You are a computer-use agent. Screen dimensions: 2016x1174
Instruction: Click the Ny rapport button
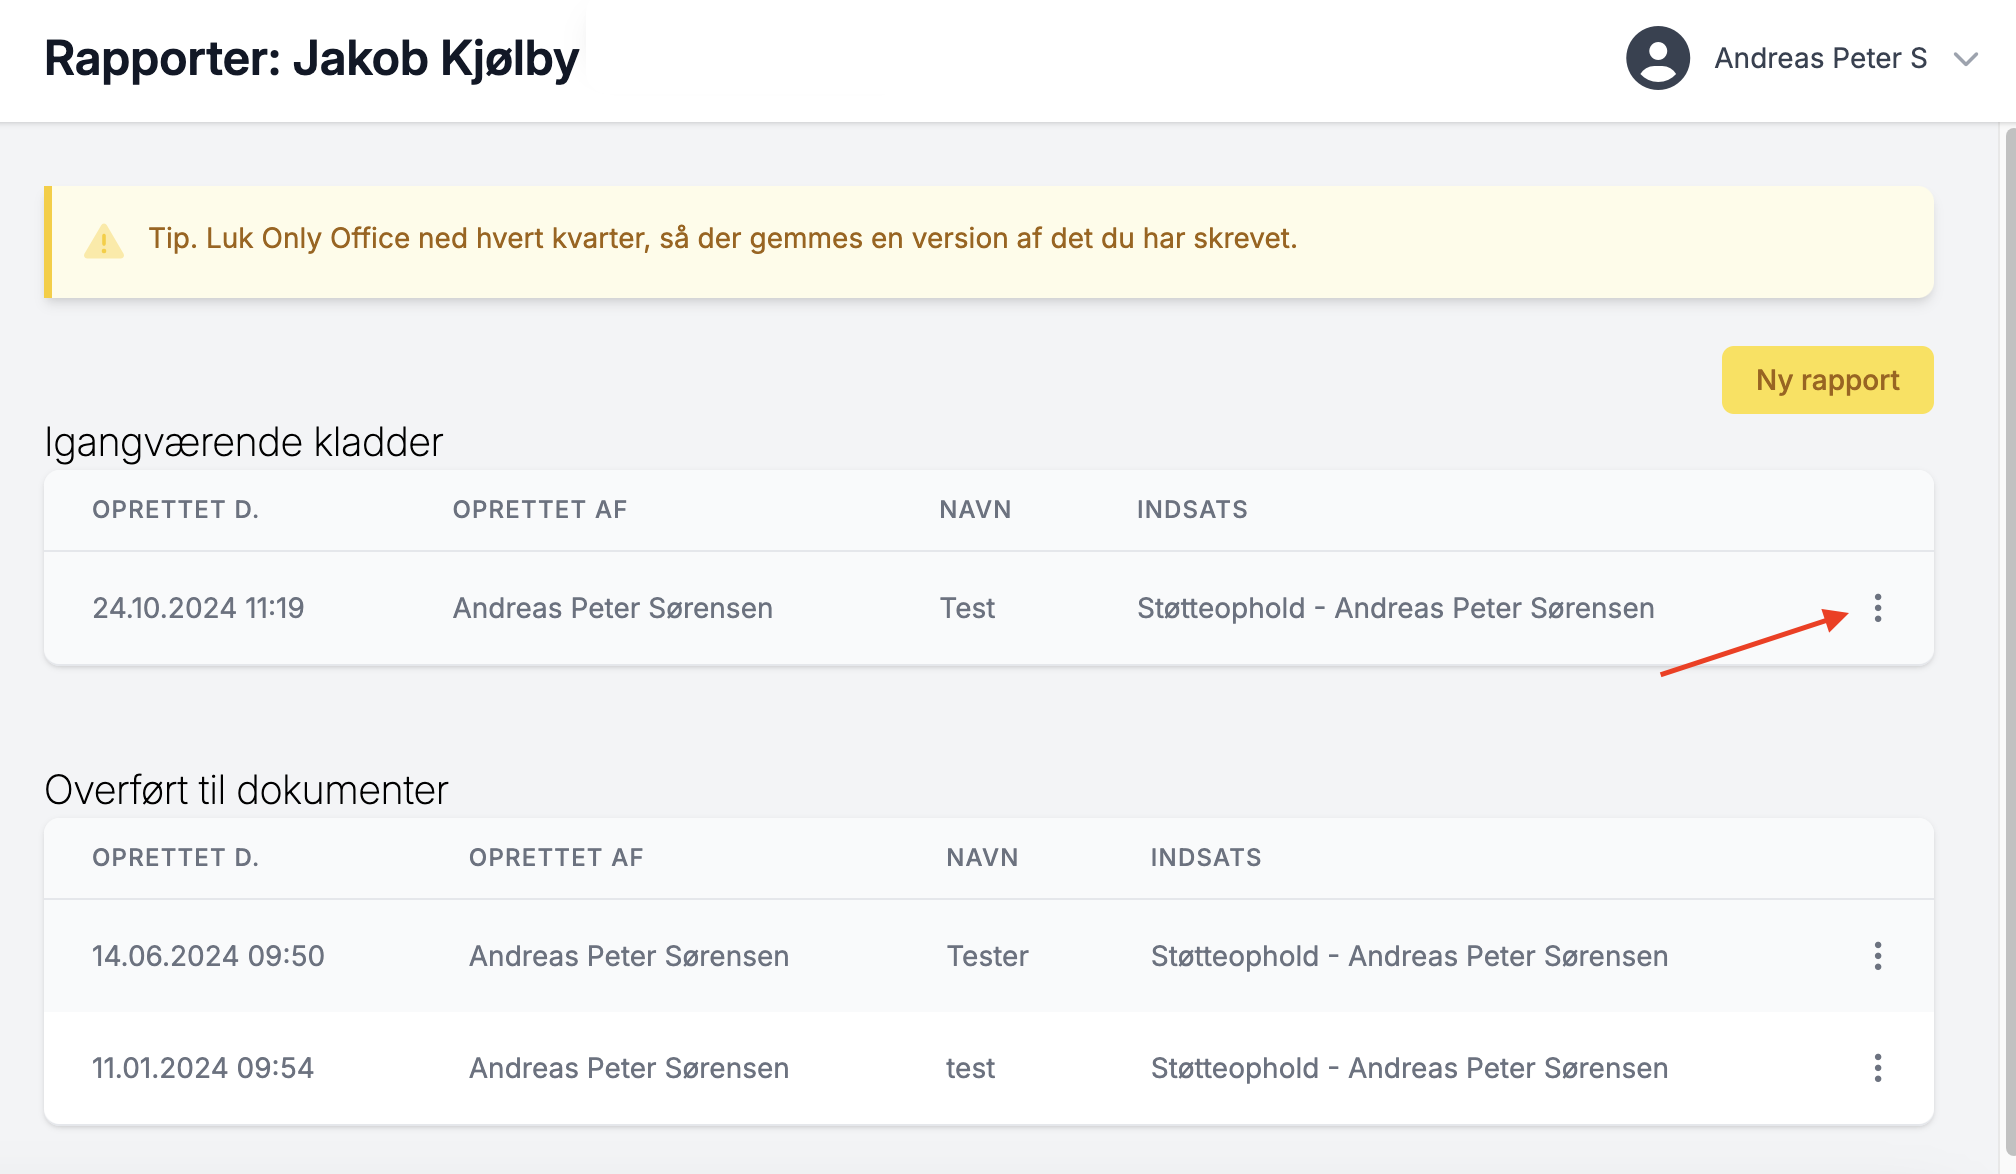(x=1827, y=380)
